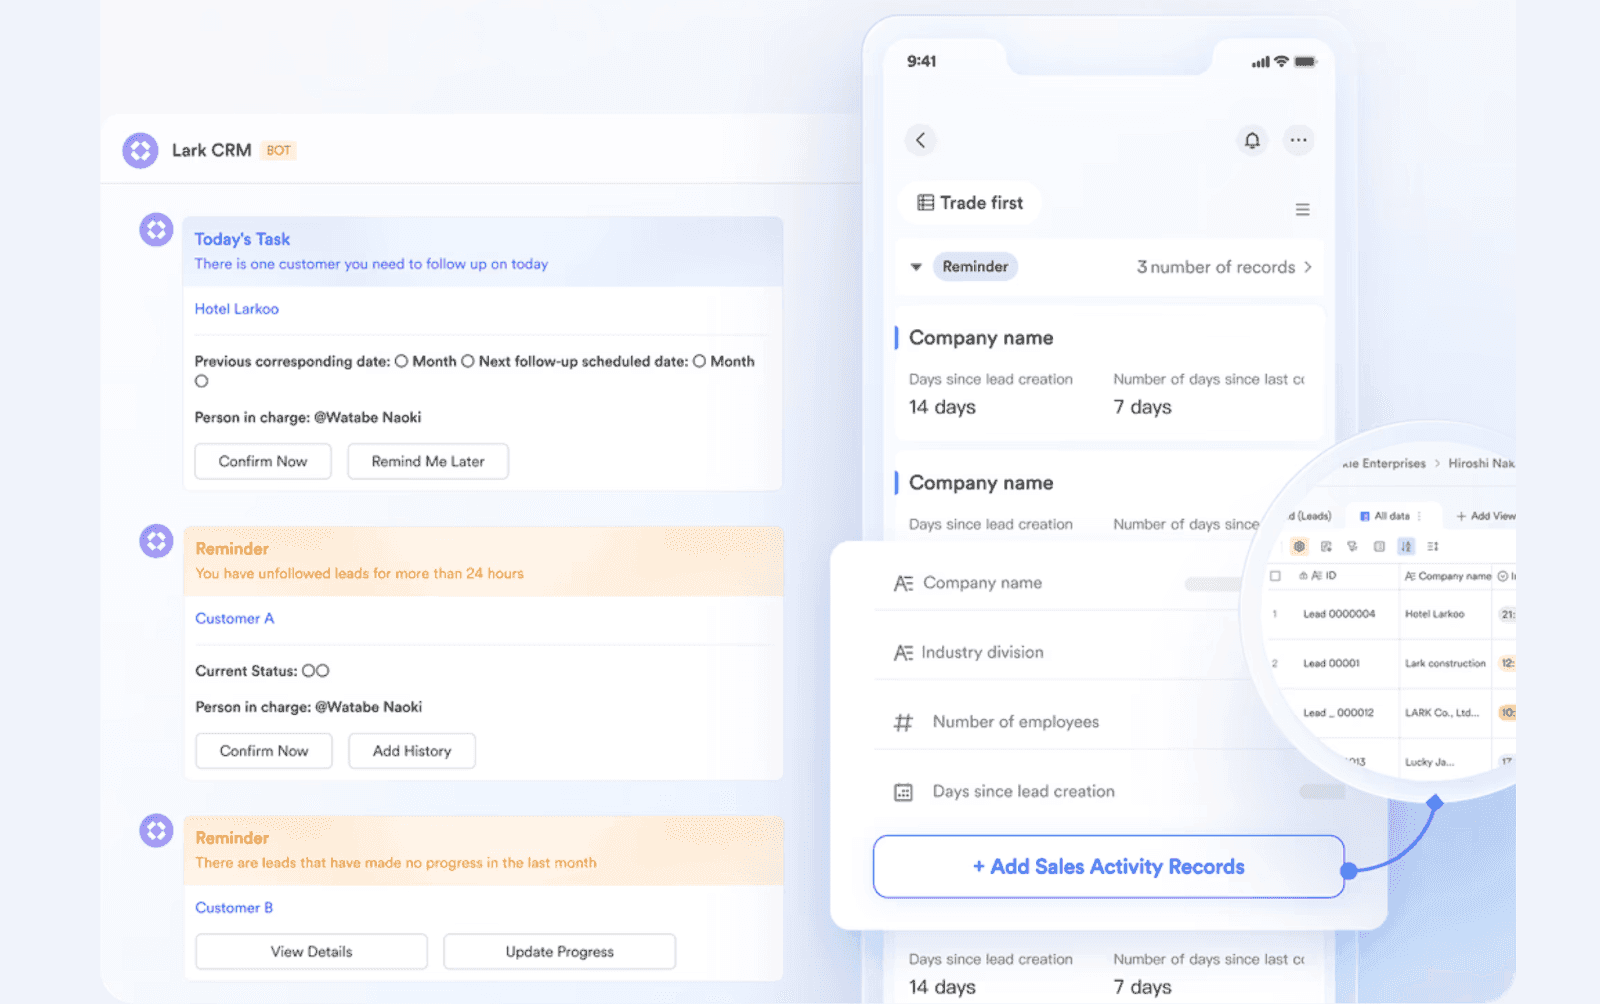
Task: Open the three-dot menu beside All data
Action: pos(1418,516)
